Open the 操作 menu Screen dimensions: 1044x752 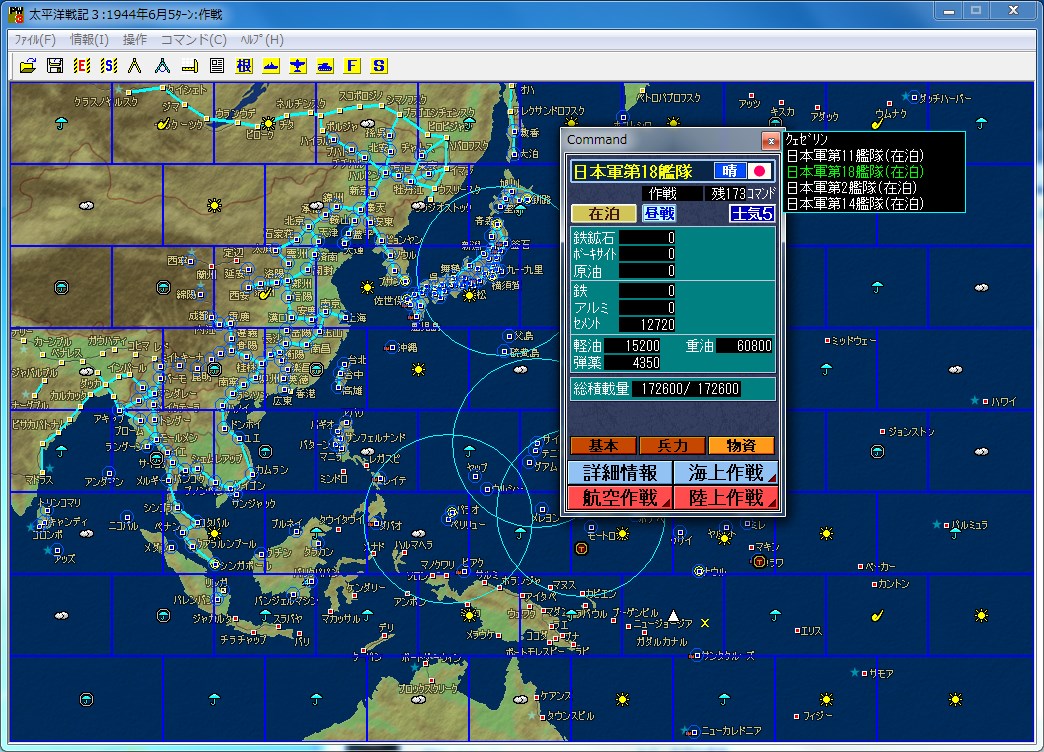[x=134, y=40]
